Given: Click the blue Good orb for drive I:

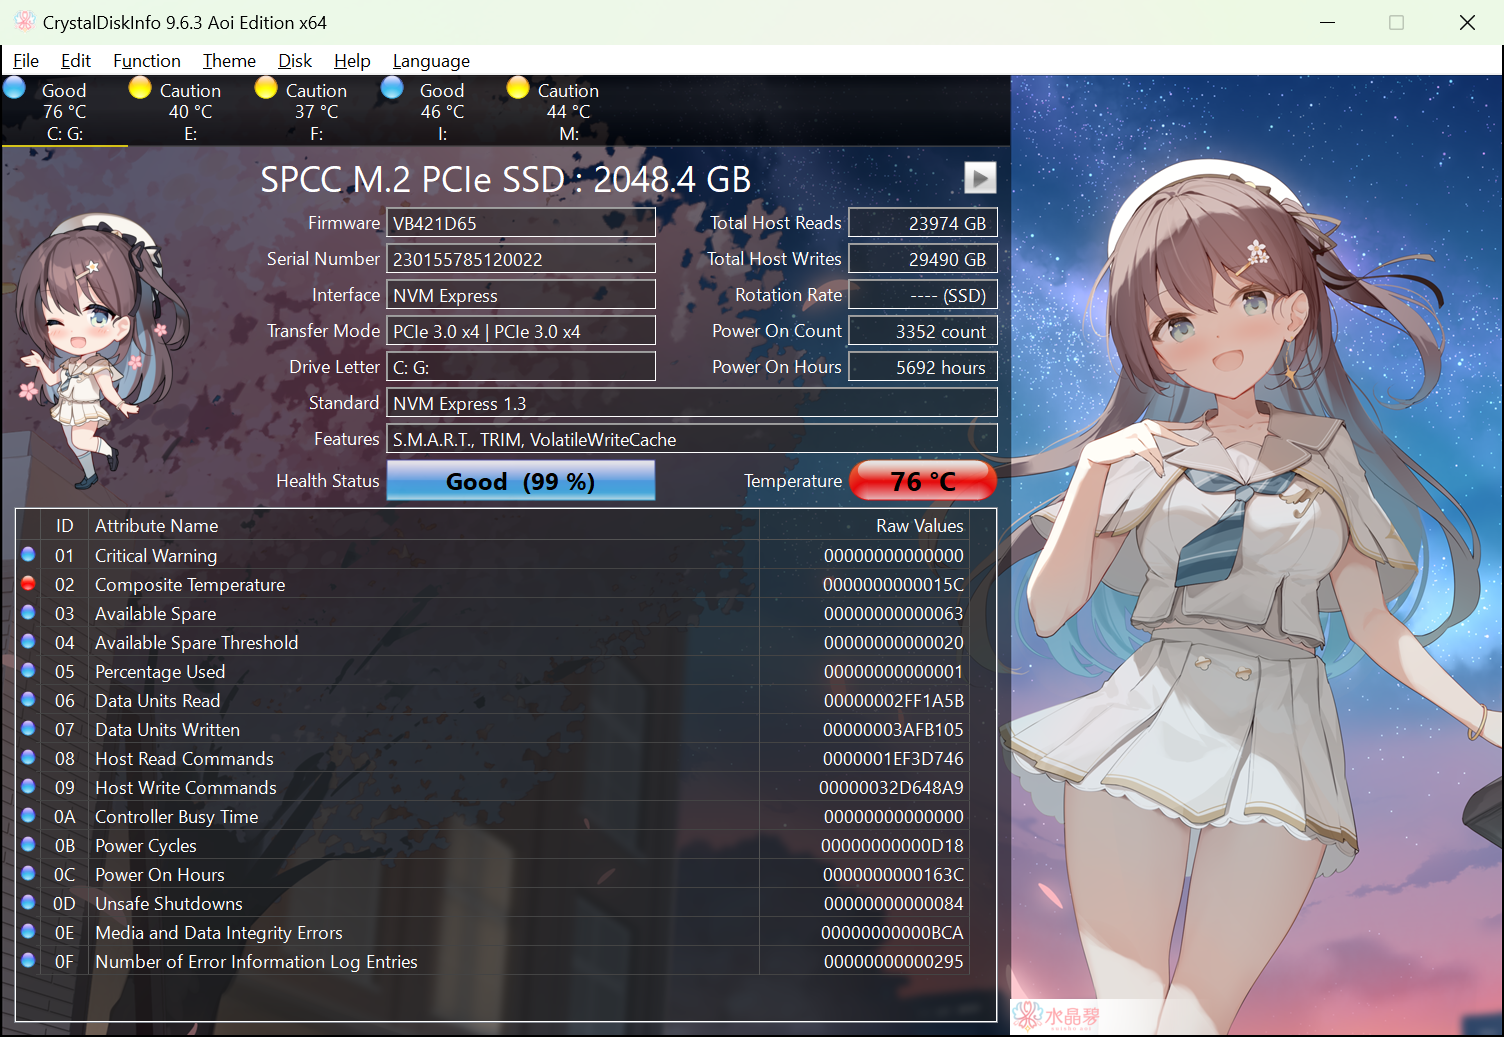Looking at the screenshot, I should tap(392, 88).
